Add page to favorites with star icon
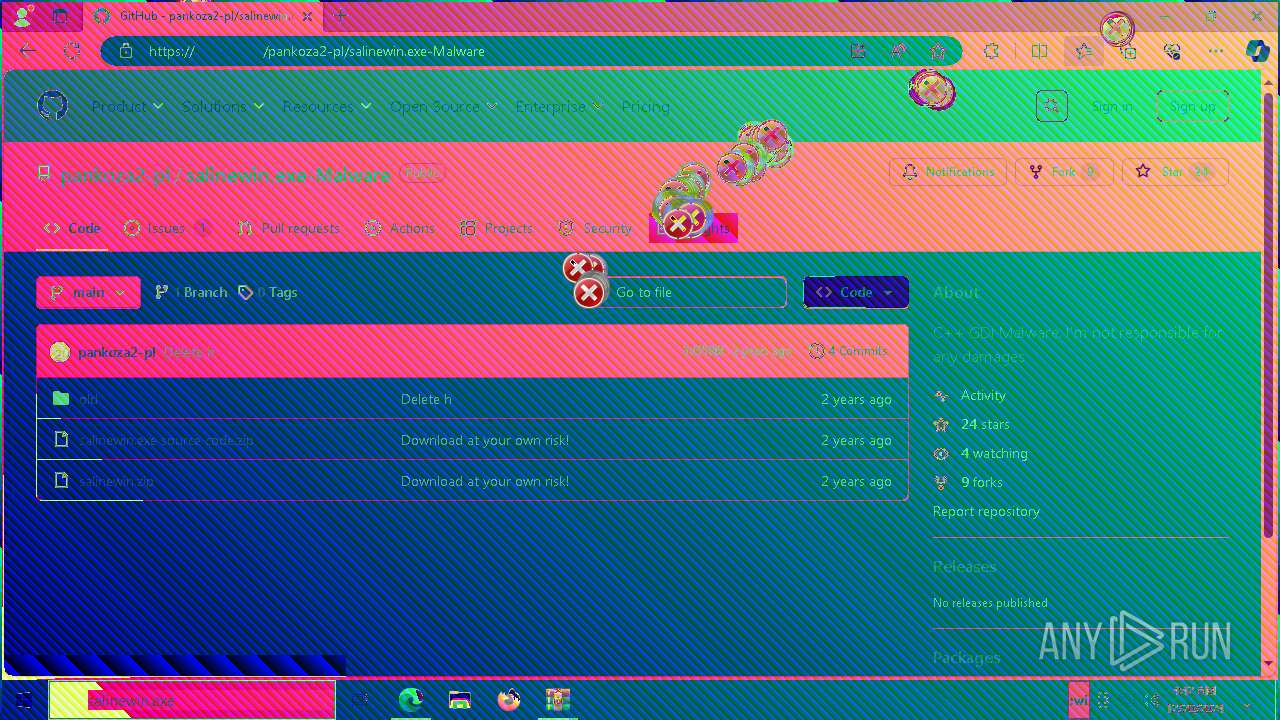Screen dimensions: 1280x720 point(937,51)
